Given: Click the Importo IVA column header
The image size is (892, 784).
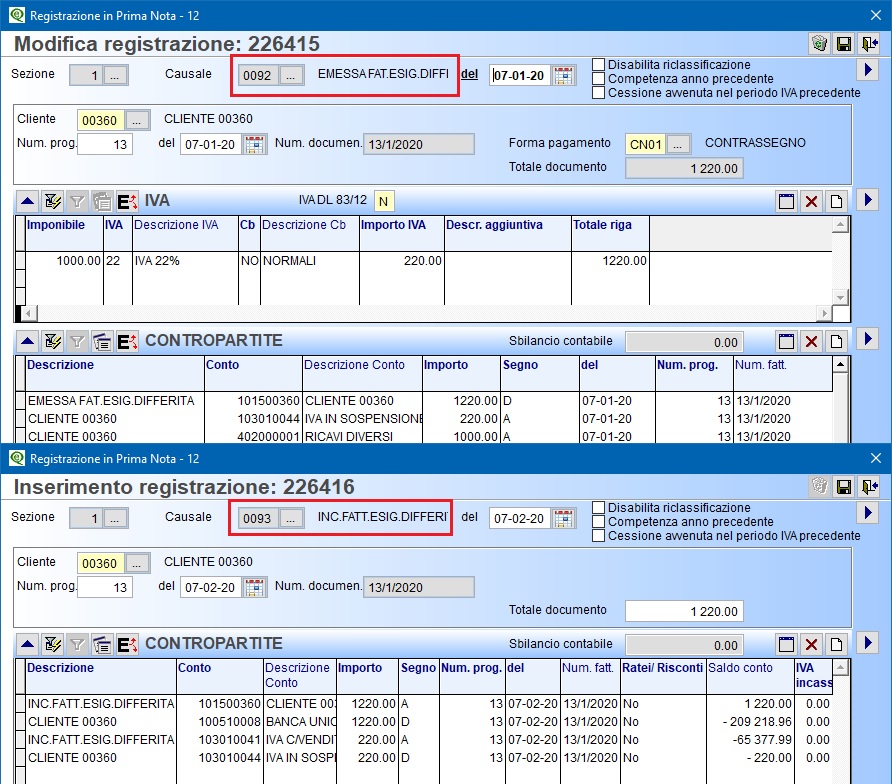Looking at the screenshot, I should pos(400,225).
